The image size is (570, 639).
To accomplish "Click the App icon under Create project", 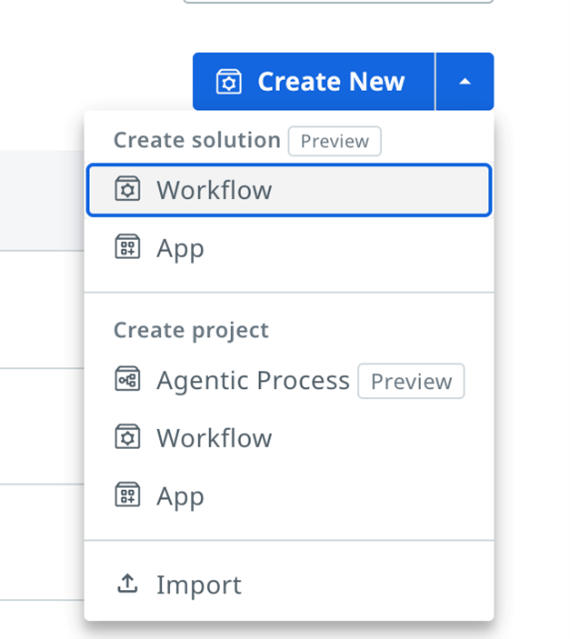I will point(128,495).
